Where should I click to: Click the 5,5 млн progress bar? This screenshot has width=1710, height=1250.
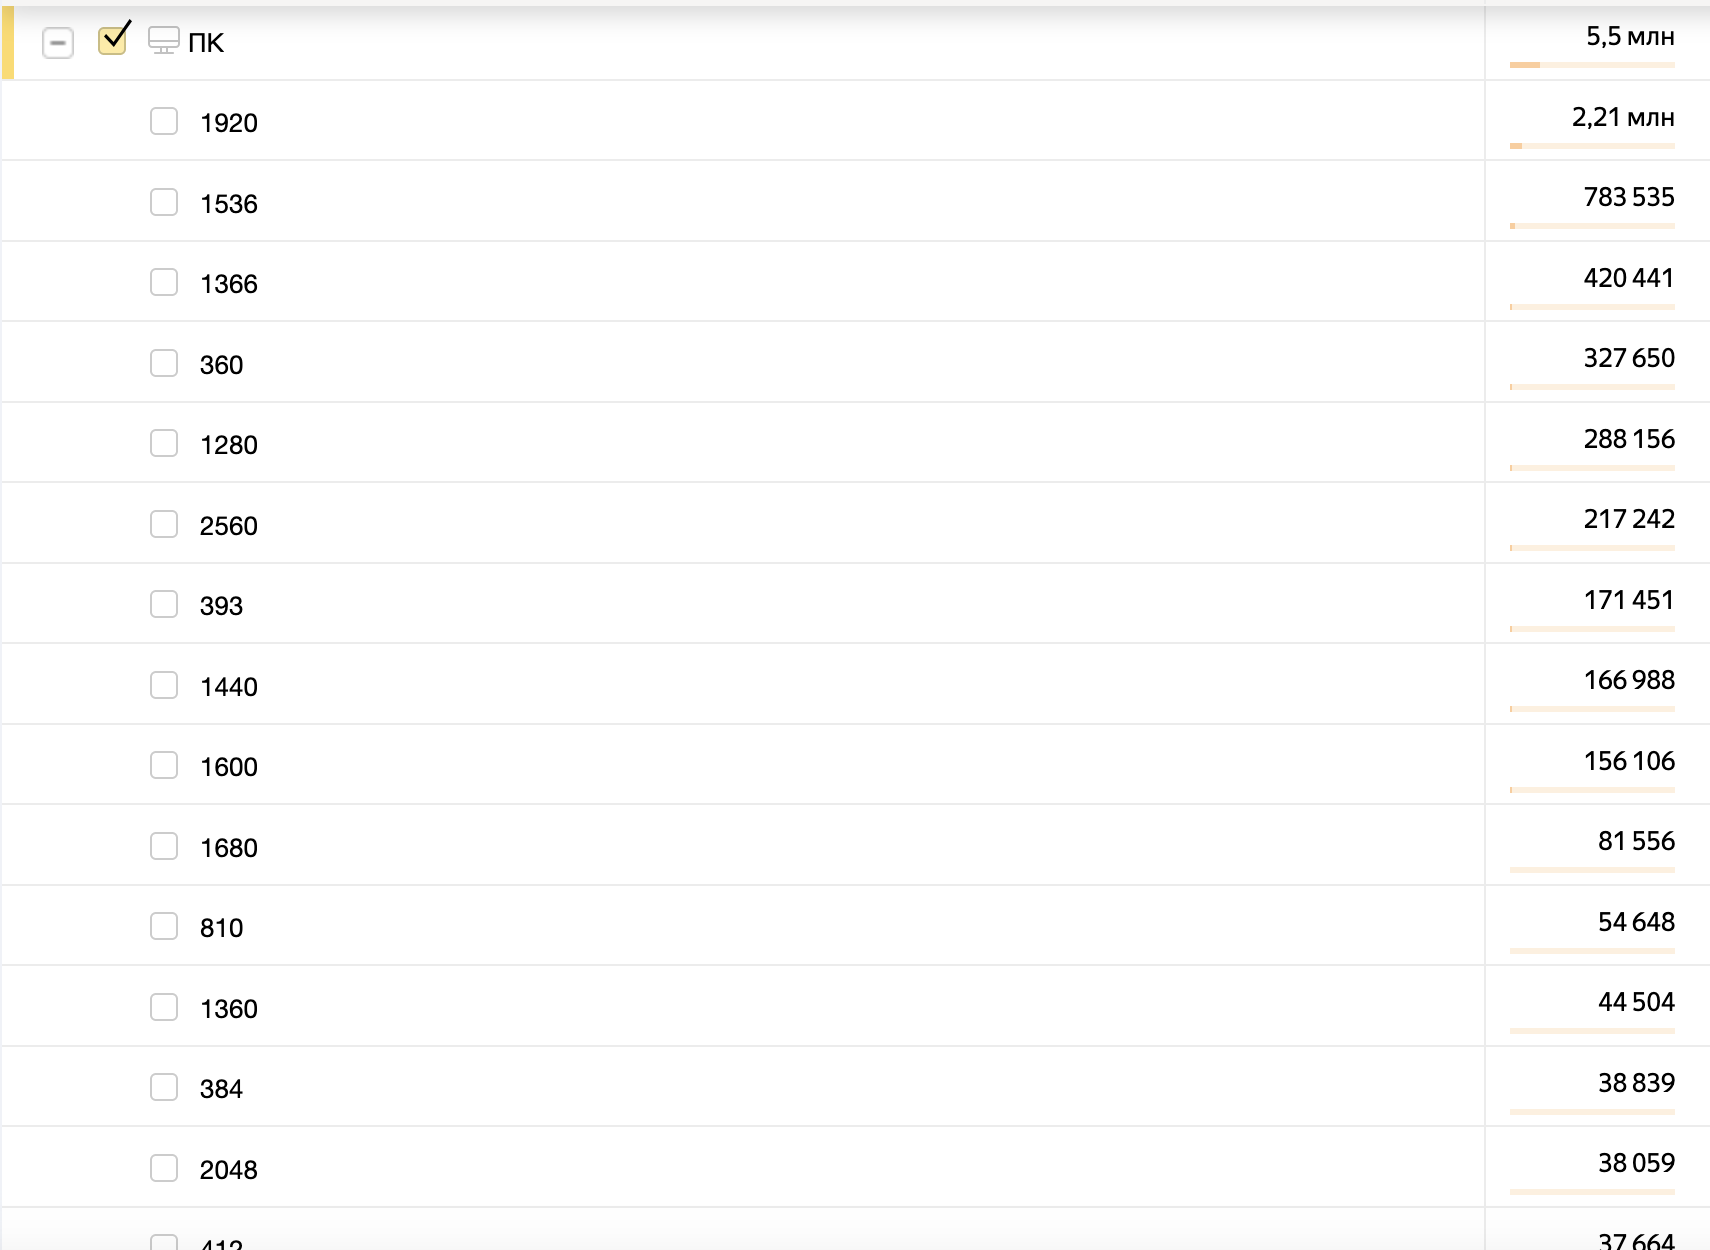pyautogui.click(x=1592, y=65)
